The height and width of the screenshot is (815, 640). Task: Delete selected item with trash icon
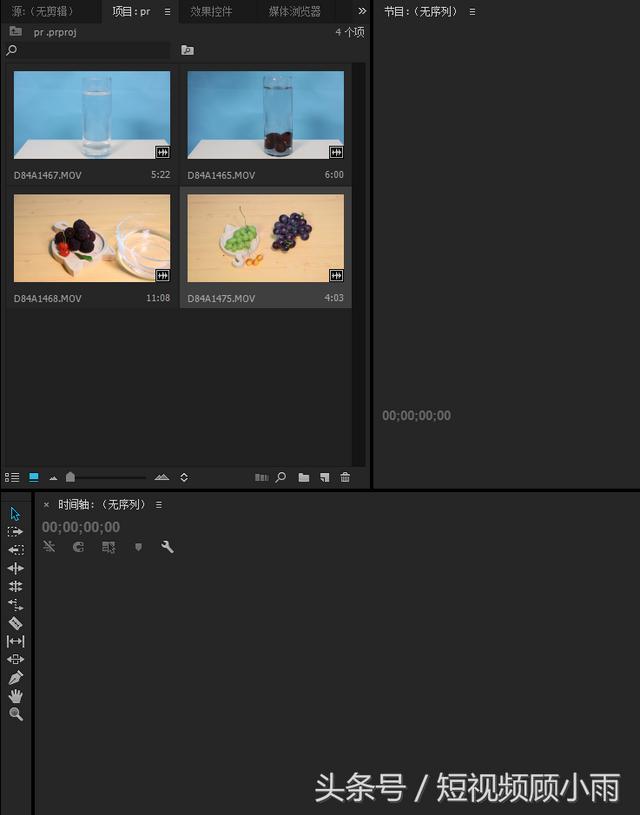tap(345, 478)
